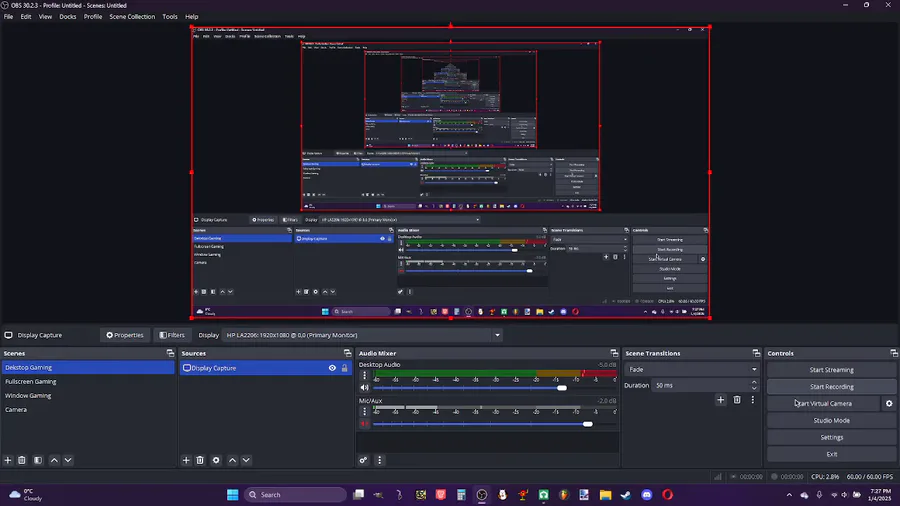Select the Fullscreen Gaming scene

pyautogui.click(x=88, y=382)
